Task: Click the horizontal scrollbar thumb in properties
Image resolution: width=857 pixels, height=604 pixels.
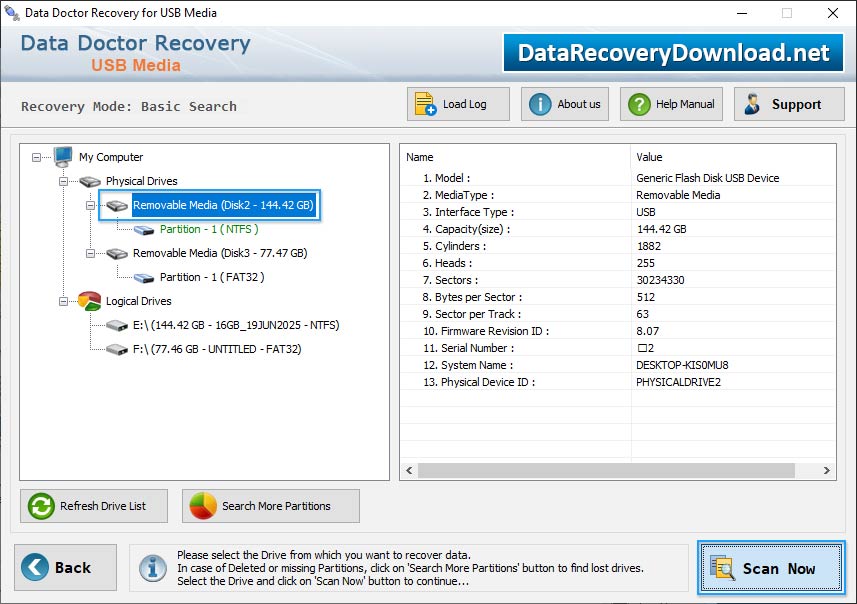Action: pyautogui.click(x=606, y=470)
